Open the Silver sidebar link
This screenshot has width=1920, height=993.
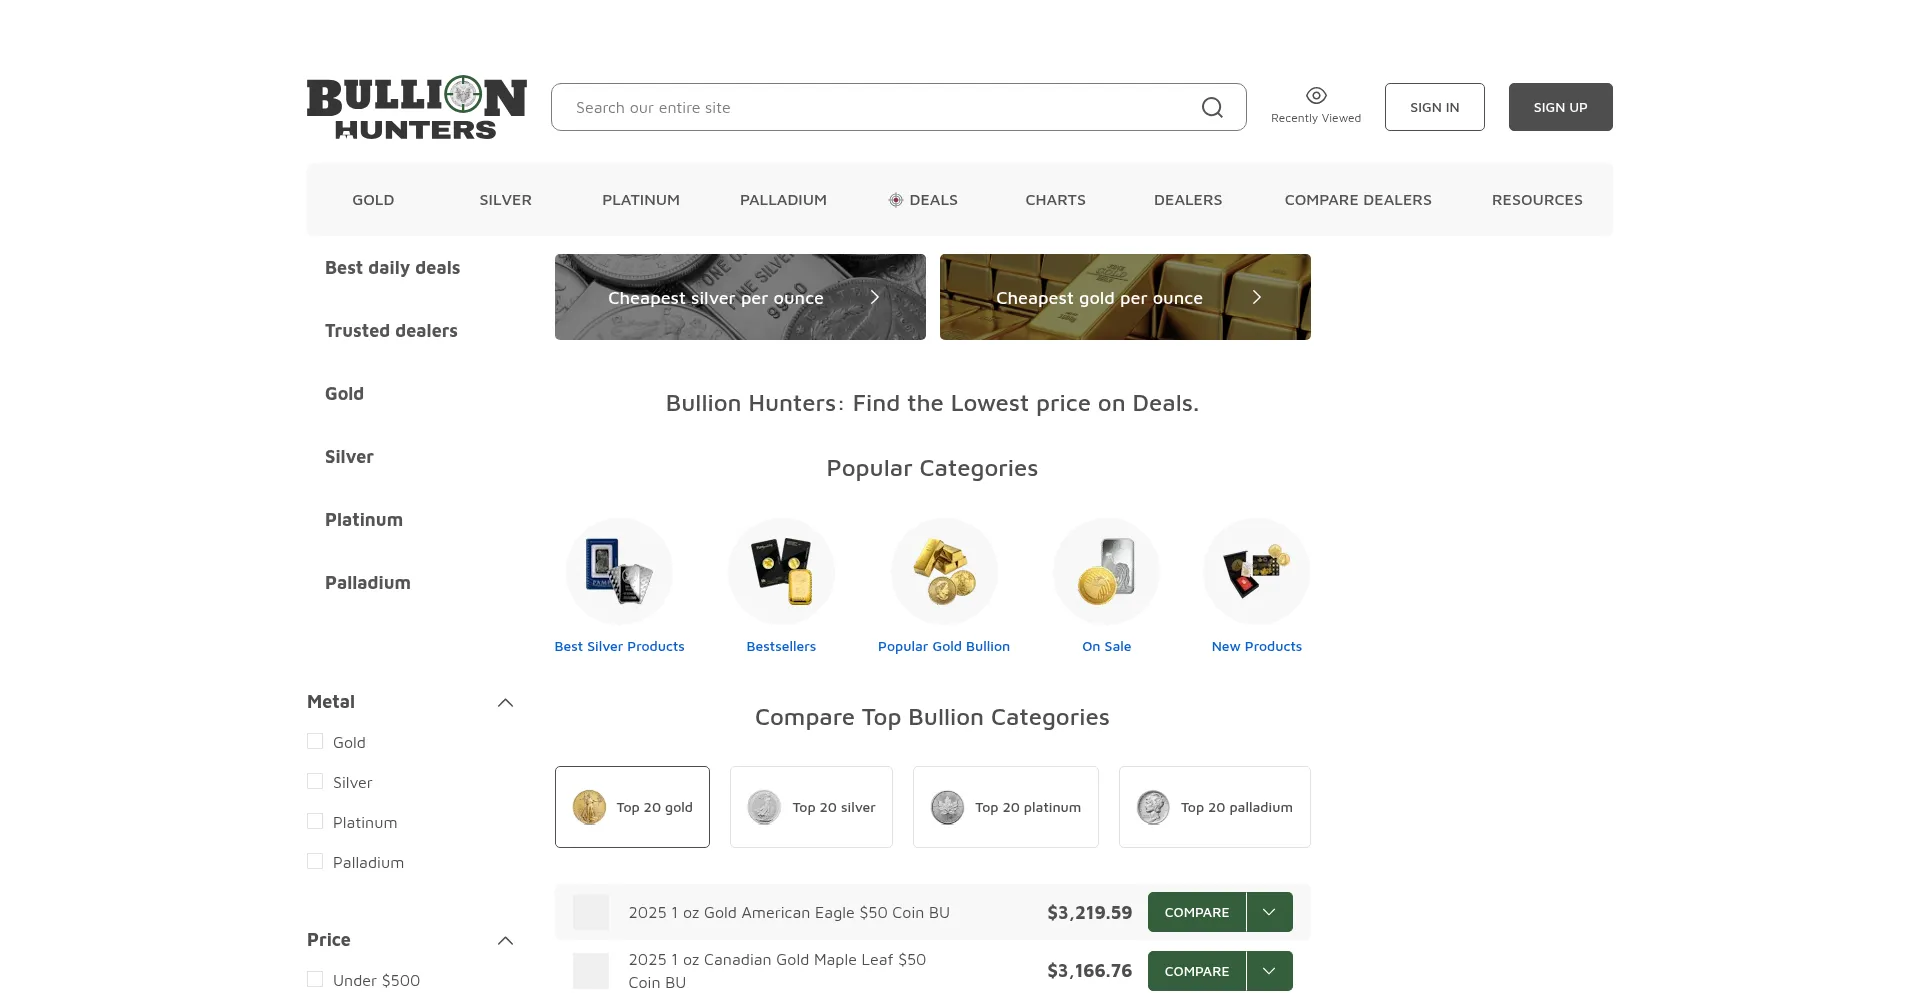coord(349,457)
